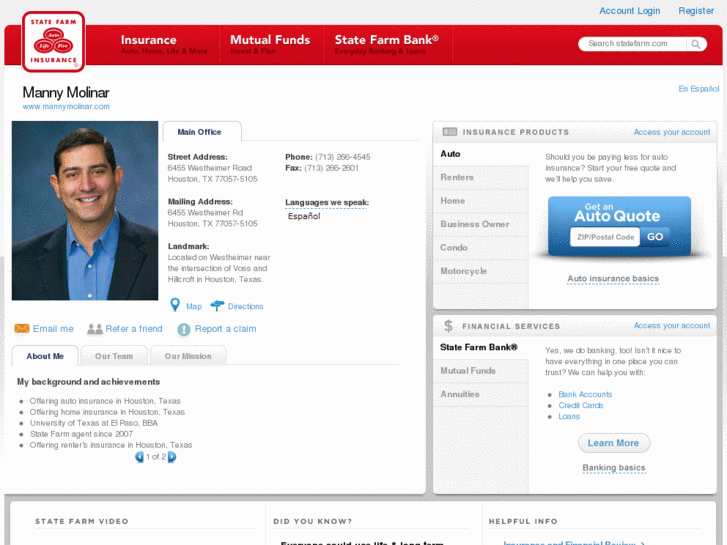Click the email envelope icon
727x545 pixels.
(x=22, y=328)
